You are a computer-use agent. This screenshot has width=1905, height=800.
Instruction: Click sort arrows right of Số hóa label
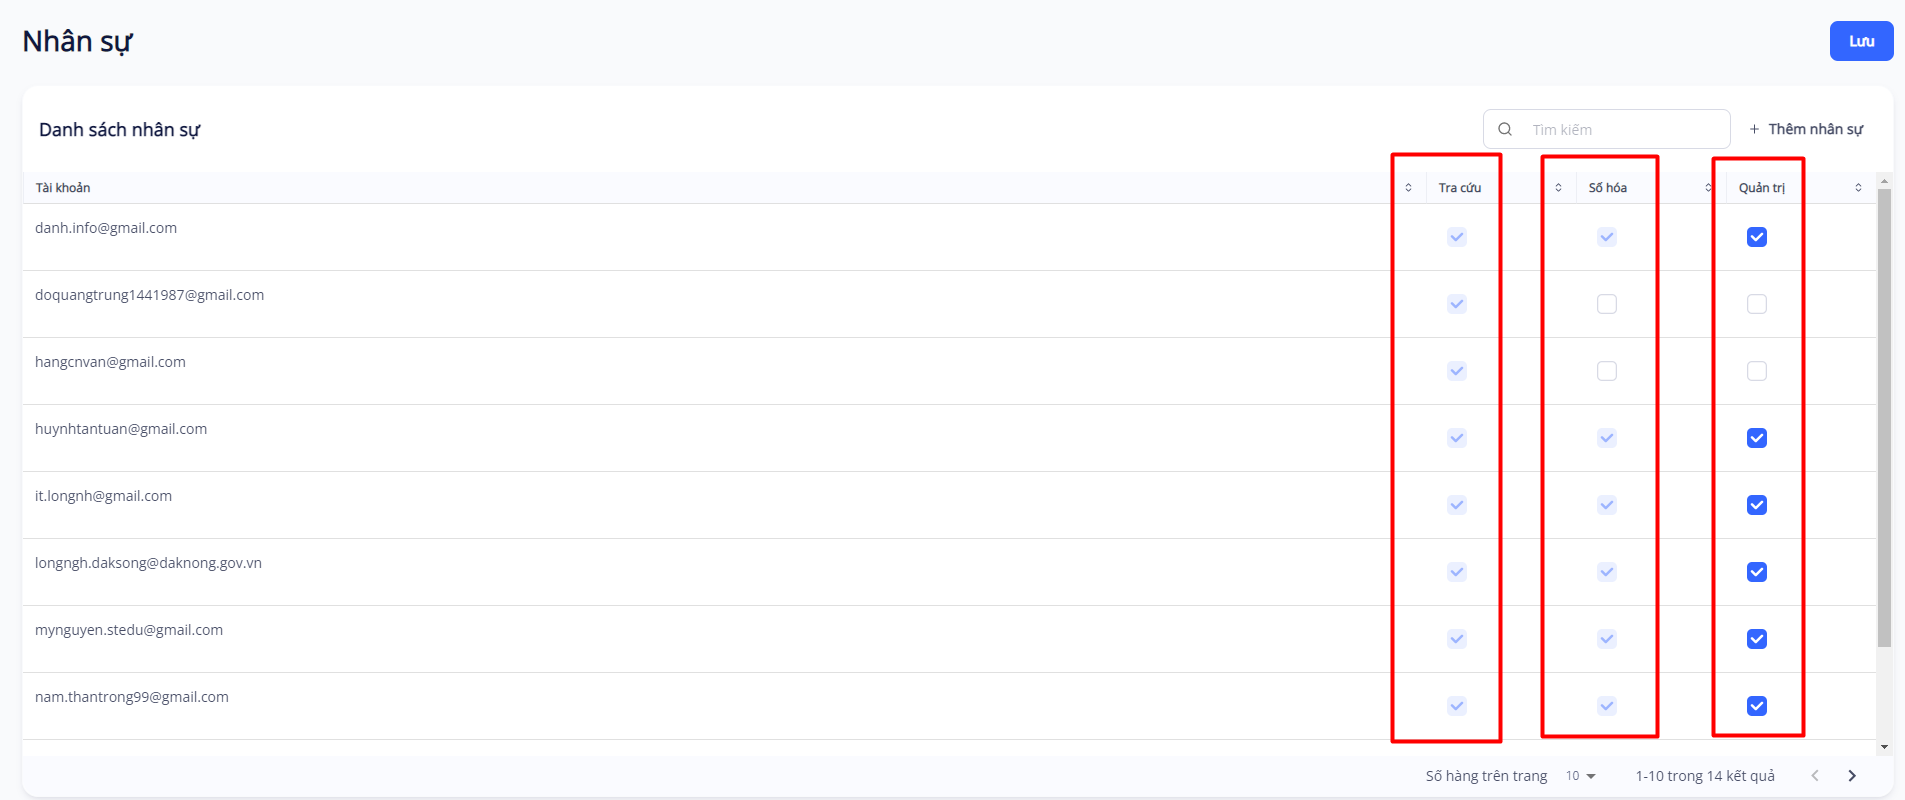[x=1708, y=188]
